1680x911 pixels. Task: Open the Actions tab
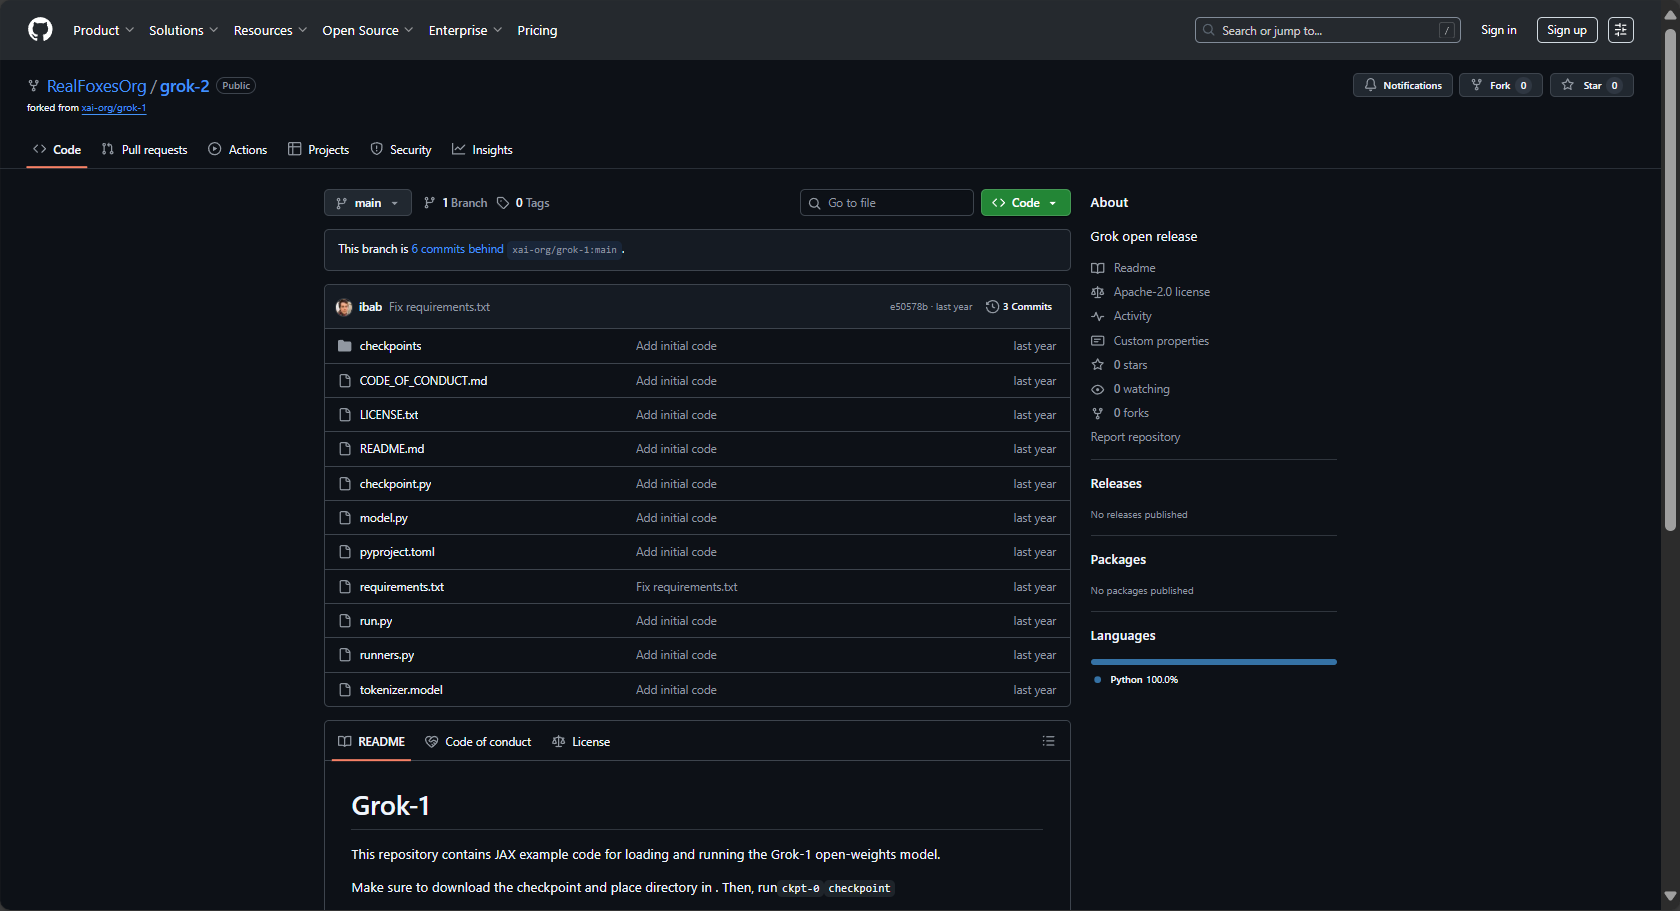click(x=237, y=150)
